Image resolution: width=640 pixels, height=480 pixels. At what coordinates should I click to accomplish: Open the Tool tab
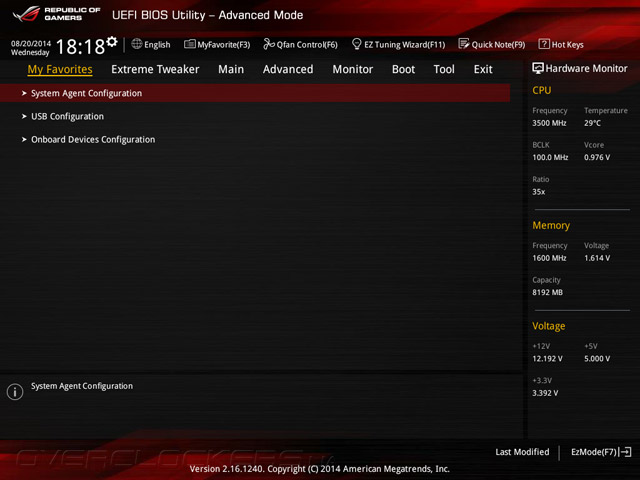tap(444, 69)
